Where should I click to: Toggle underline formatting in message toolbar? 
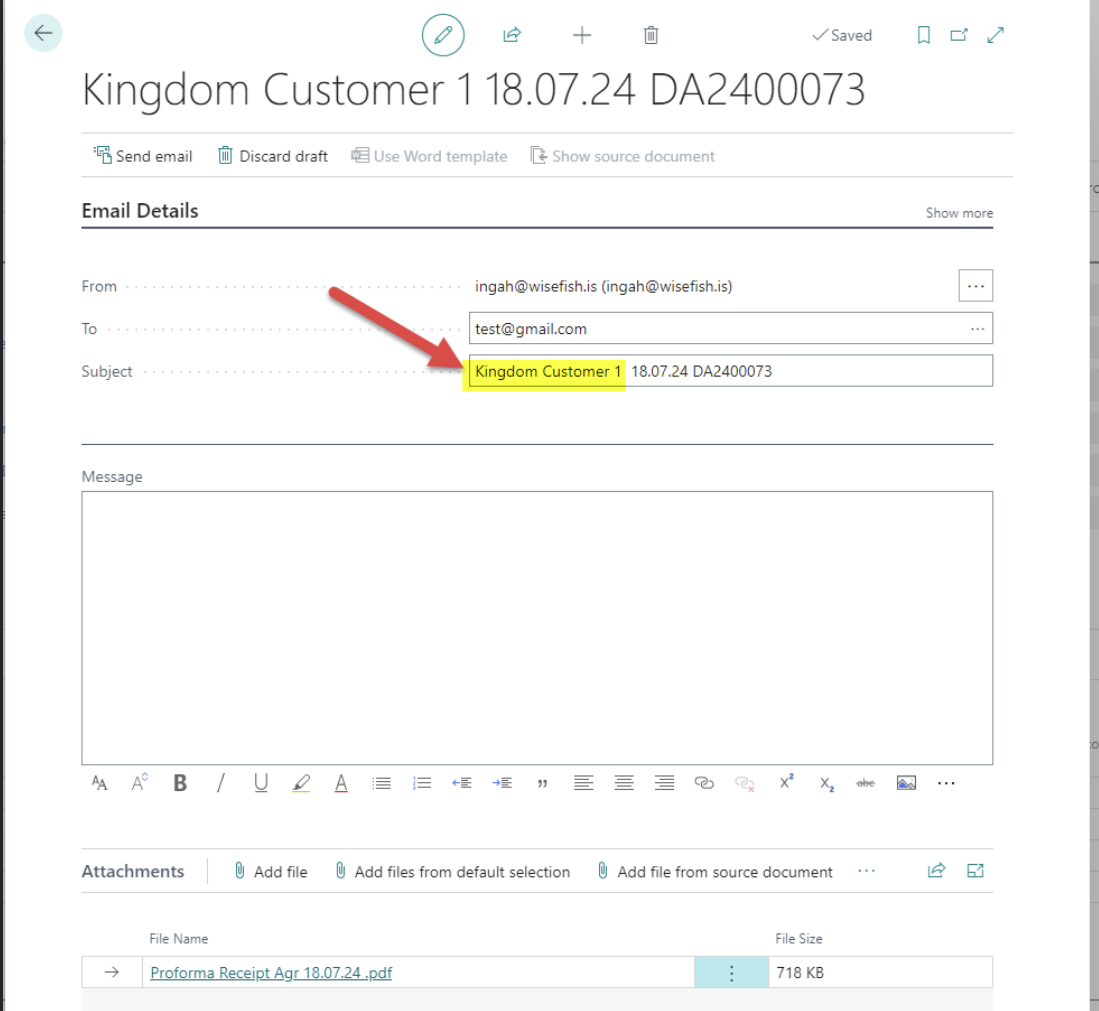pos(261,783)
